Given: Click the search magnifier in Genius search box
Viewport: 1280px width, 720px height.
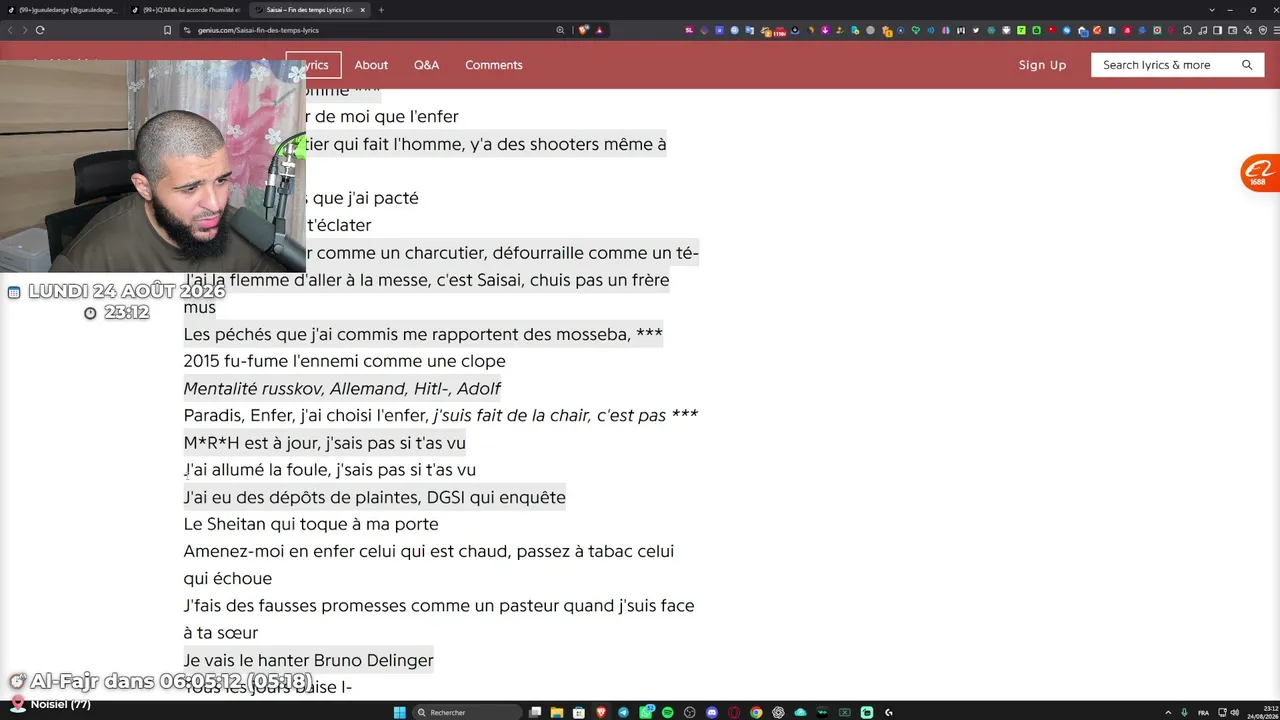Looking at the screenshot, I should pyautogui.click(x=1247, y=65).
